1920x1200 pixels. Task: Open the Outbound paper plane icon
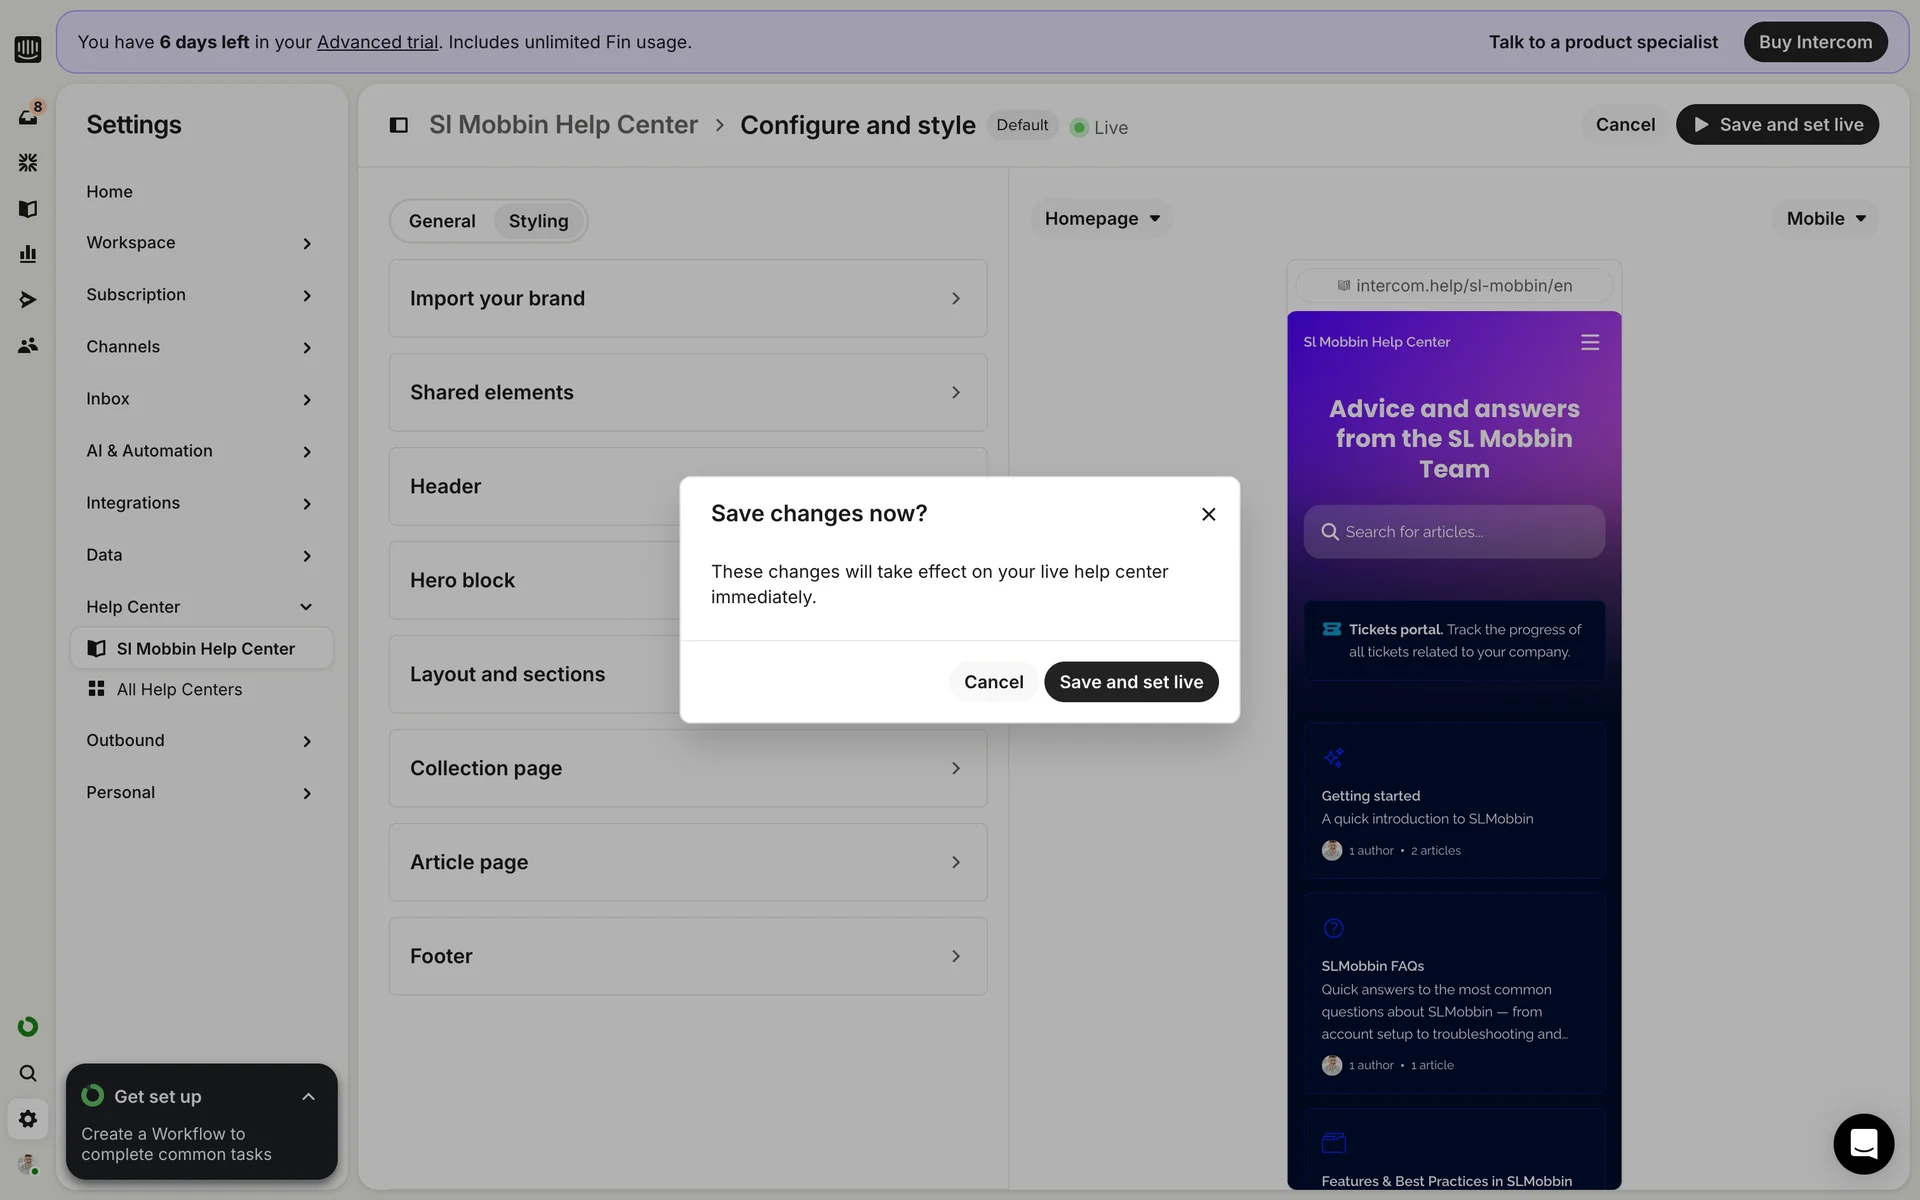(28, 300)
